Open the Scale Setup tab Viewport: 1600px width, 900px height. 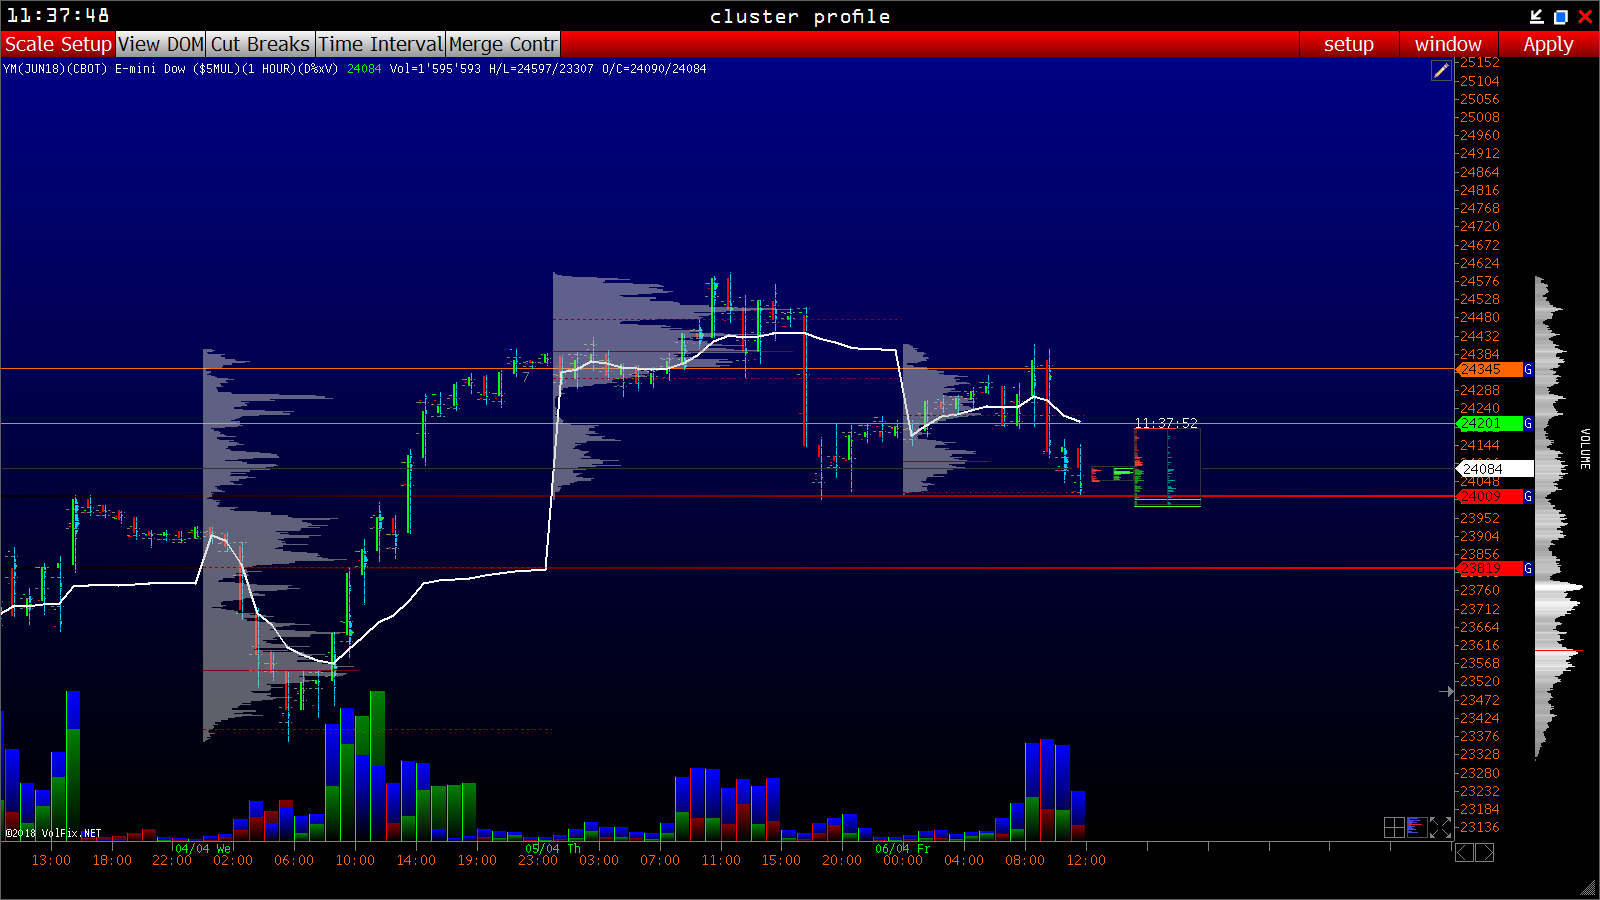[58, 44]
